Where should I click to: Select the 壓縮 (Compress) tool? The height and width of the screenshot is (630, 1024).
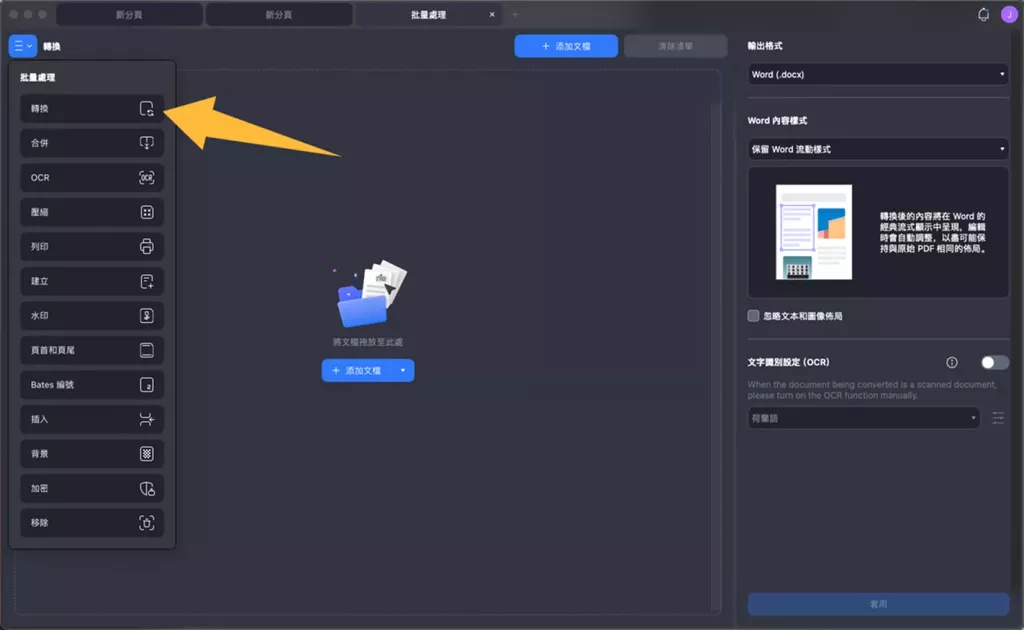90,211
